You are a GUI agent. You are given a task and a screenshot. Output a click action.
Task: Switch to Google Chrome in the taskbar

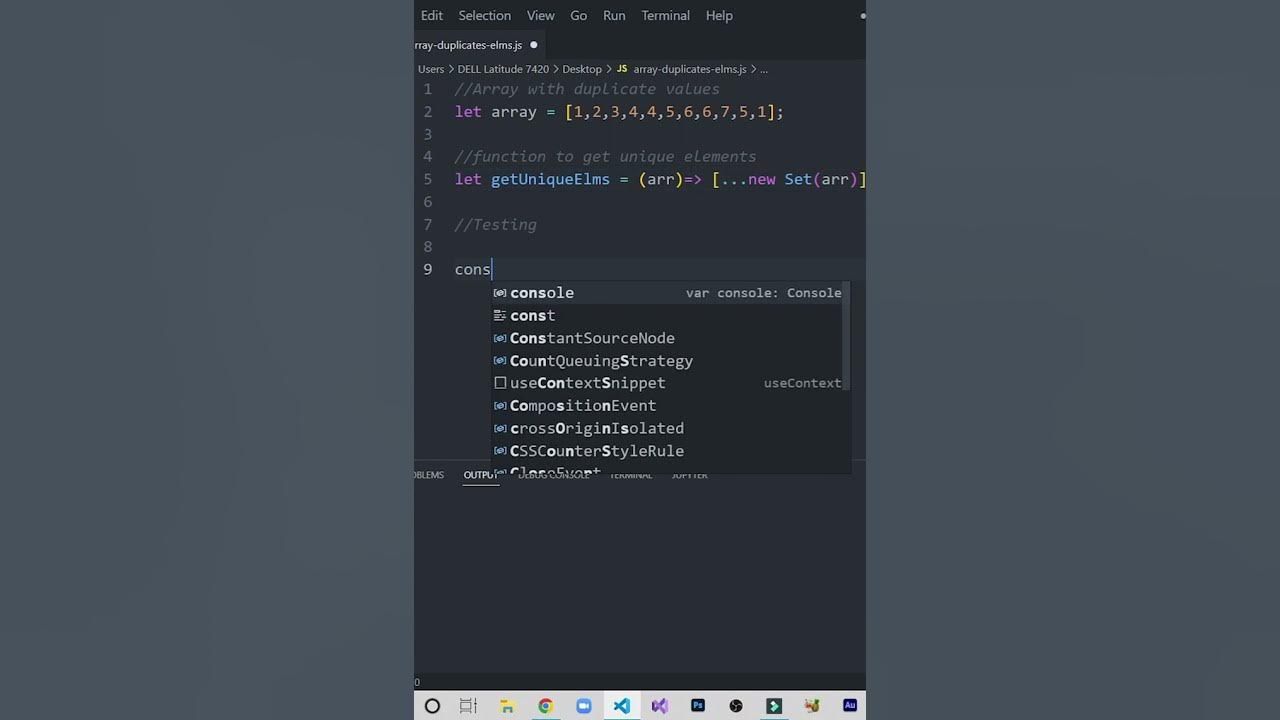point(545,706)
